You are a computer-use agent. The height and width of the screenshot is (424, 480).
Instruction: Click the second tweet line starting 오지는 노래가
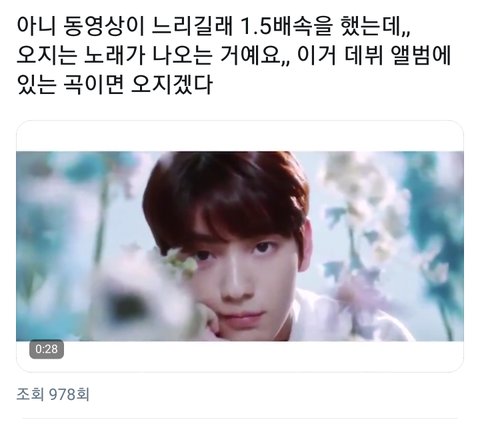[x=234, y=55]
